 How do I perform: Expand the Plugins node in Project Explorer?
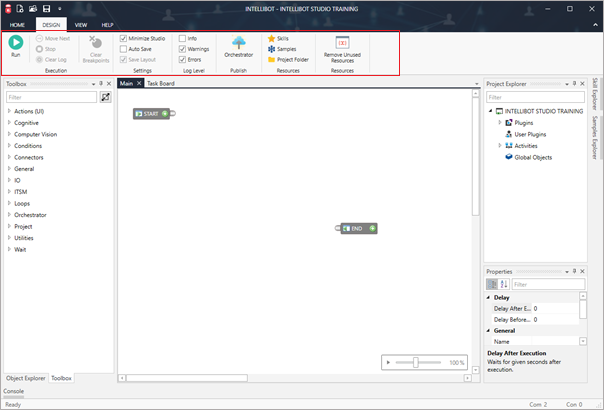pyautogui.click(x=499, y=122)
